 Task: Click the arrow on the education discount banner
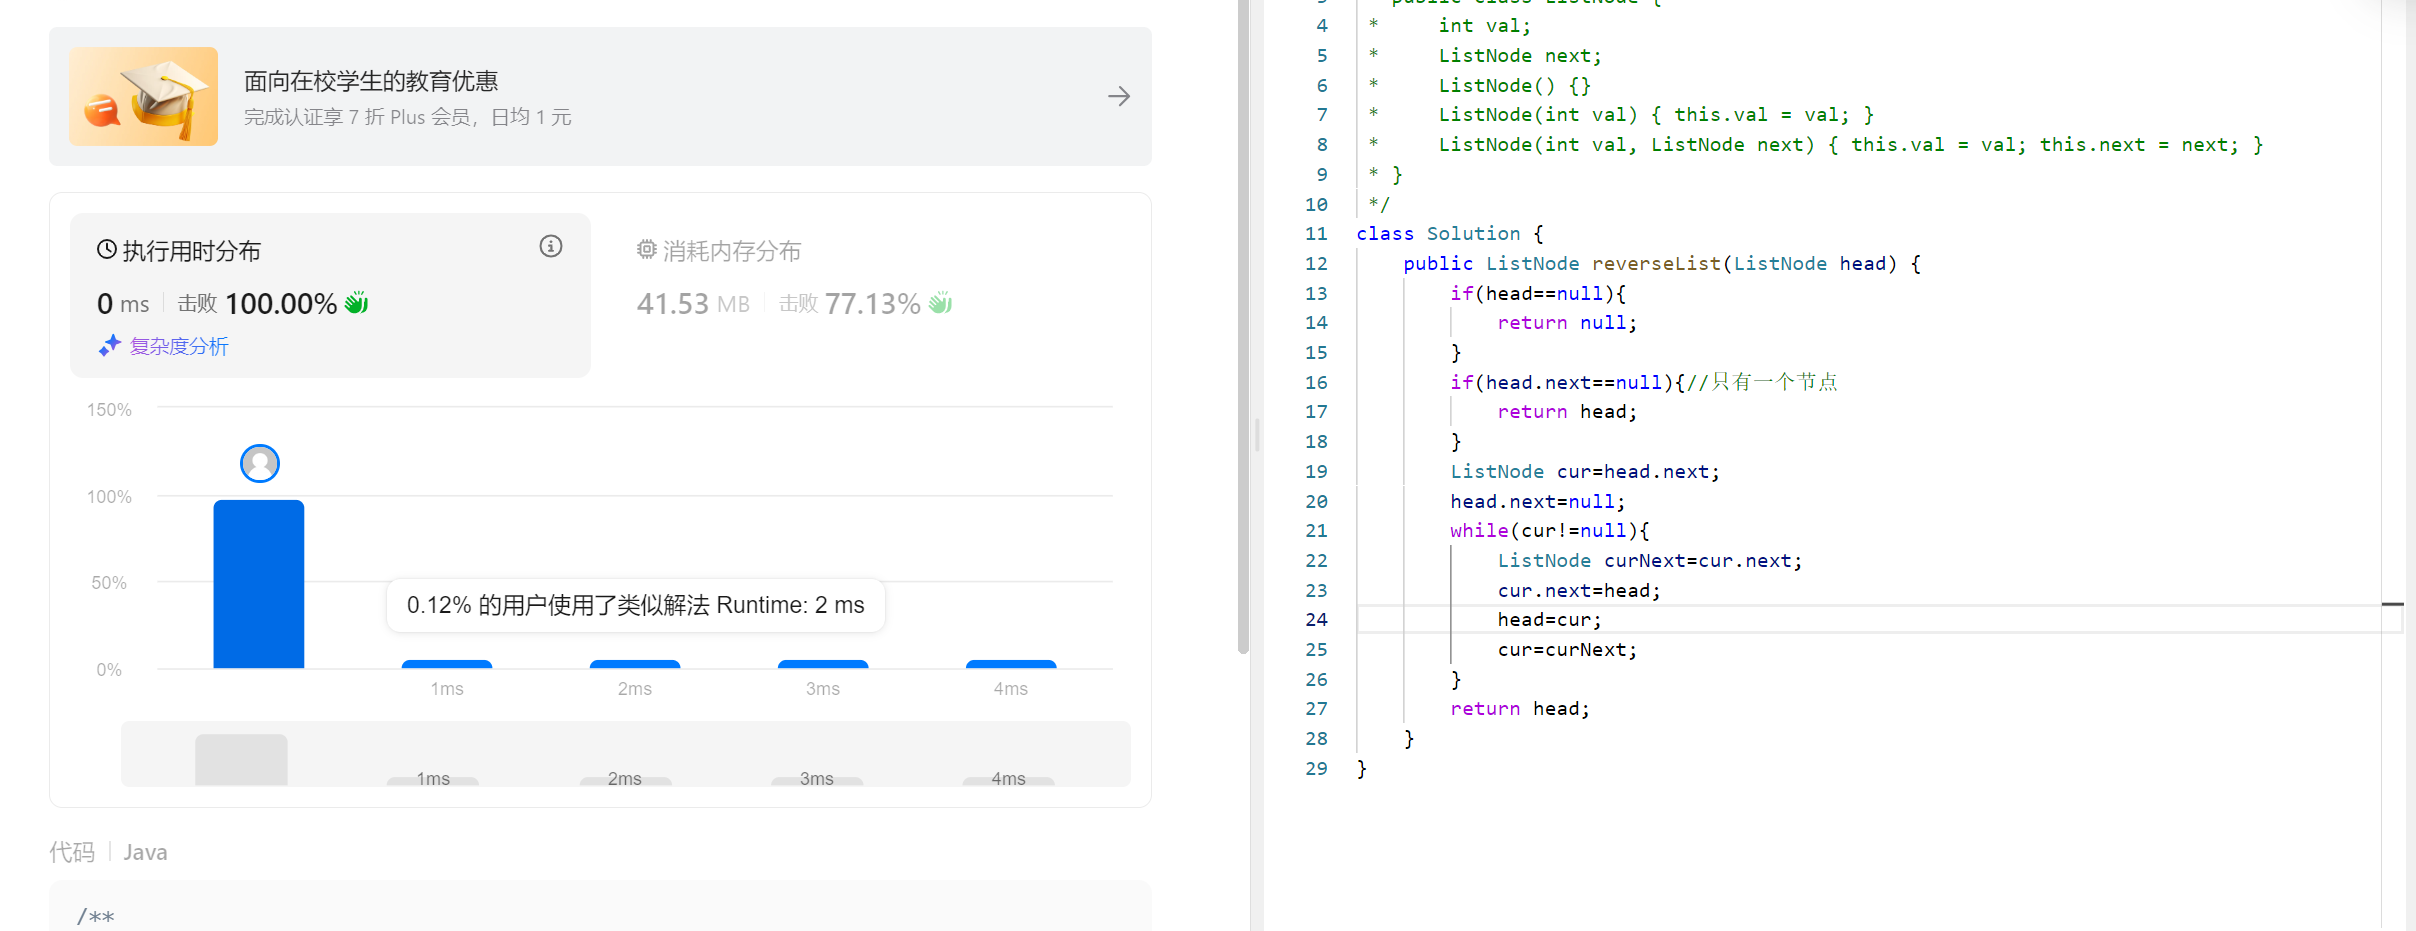click(x=1117, y=96)
